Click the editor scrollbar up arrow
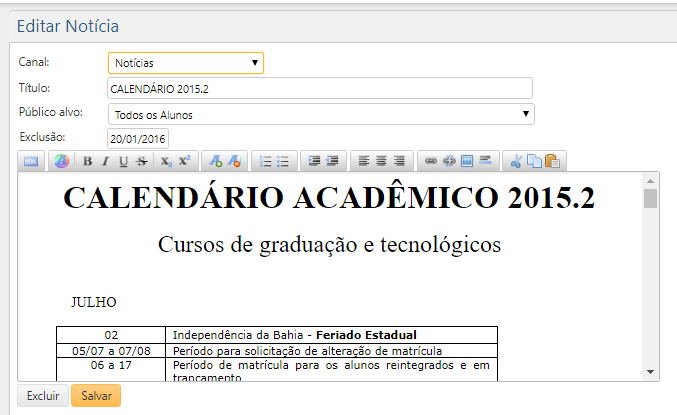 tap(651, 181)
